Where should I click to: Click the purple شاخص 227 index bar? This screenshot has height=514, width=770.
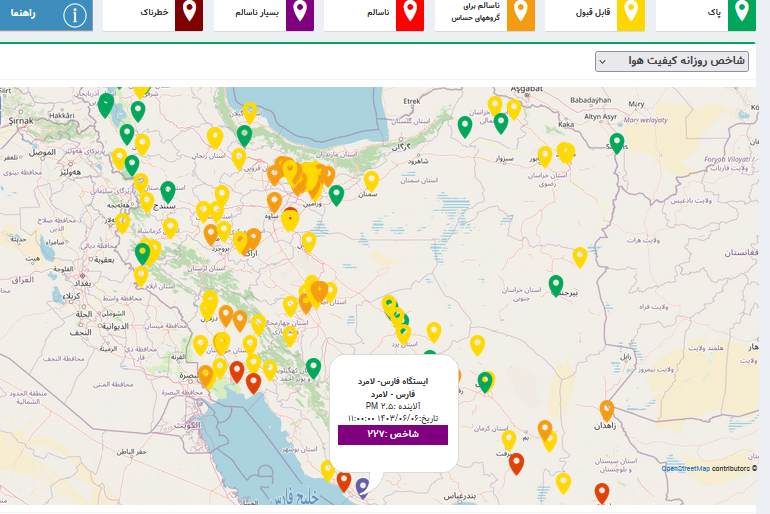click(x=393, y=435)
